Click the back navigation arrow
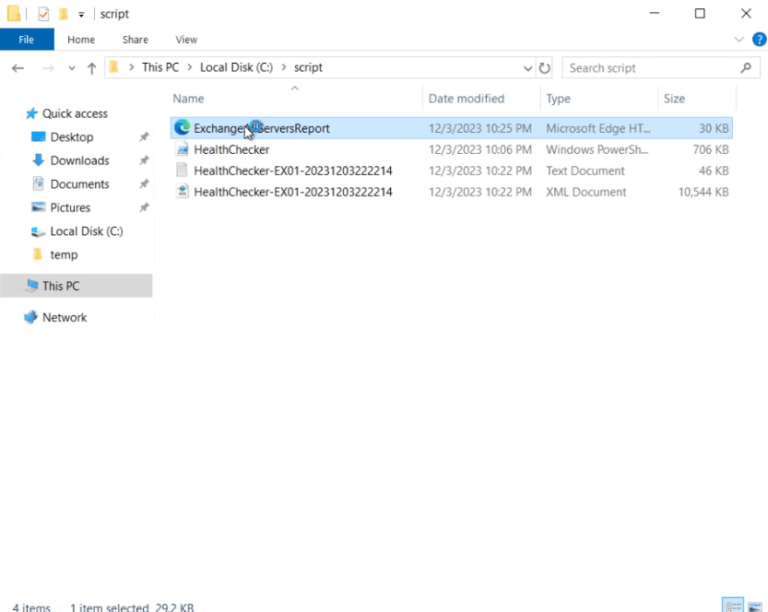 (x=18, y=68)
